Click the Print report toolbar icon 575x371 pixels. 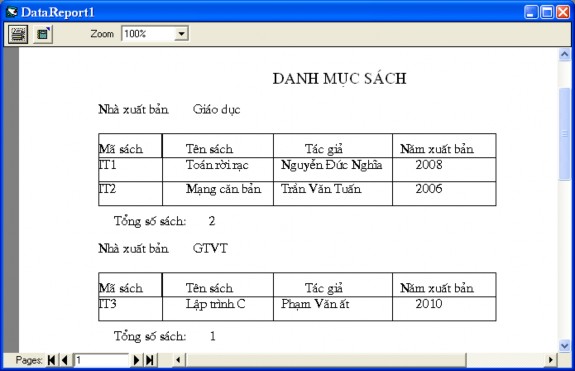coord(18,34)
